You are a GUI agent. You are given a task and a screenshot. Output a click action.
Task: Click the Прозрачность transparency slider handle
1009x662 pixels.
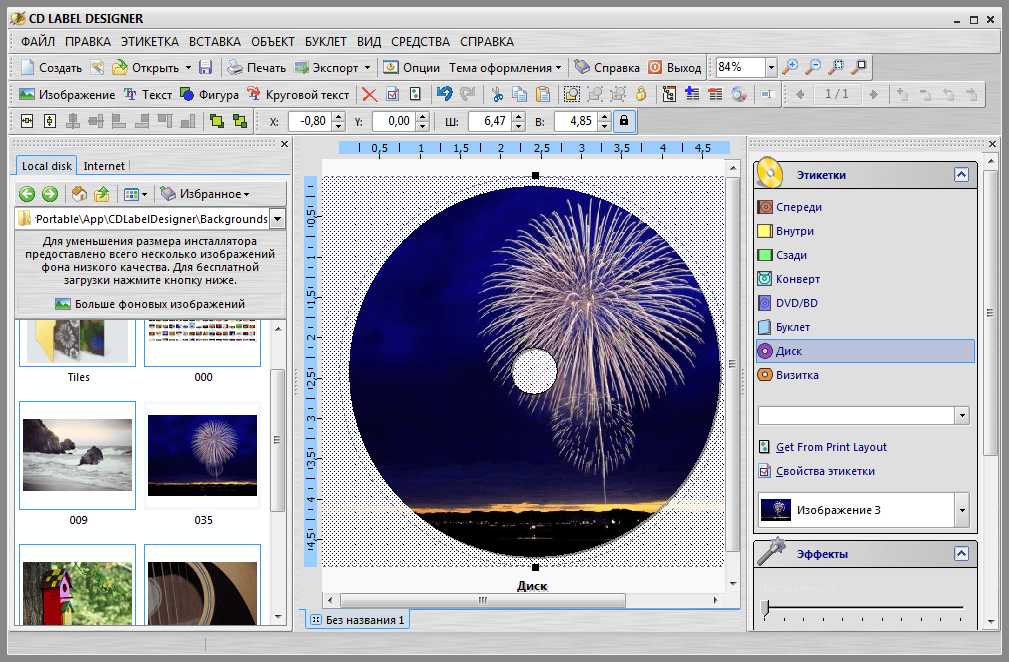(765, 607)
